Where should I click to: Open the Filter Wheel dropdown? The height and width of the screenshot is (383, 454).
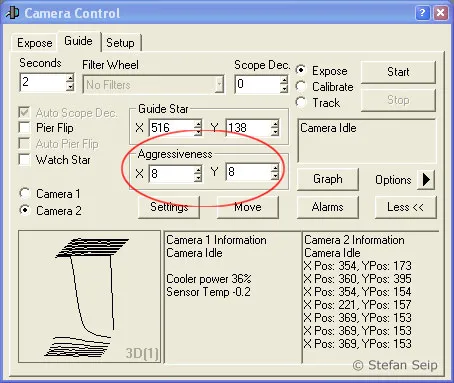pos(219,84)
